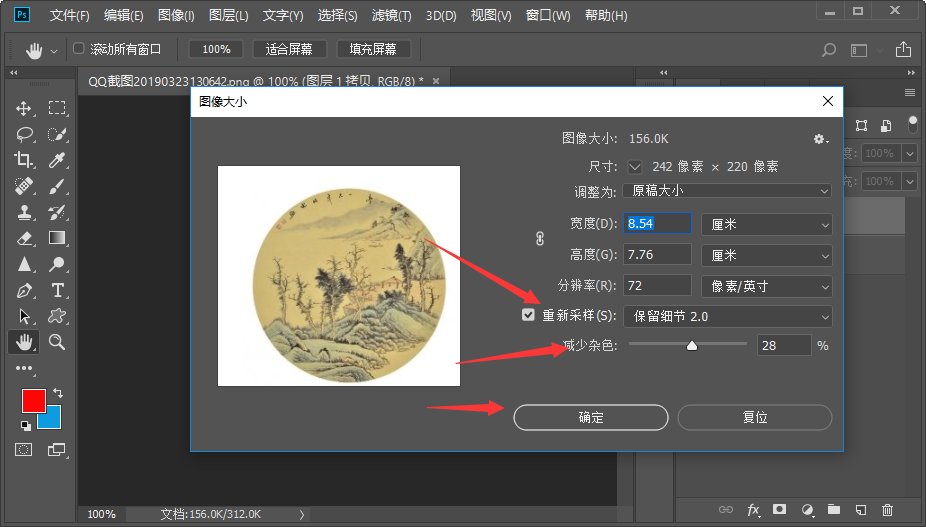The width and height of the screenshot is (926, 527).
Task: Select the Eyedropper tool
Action: point(57,160)
